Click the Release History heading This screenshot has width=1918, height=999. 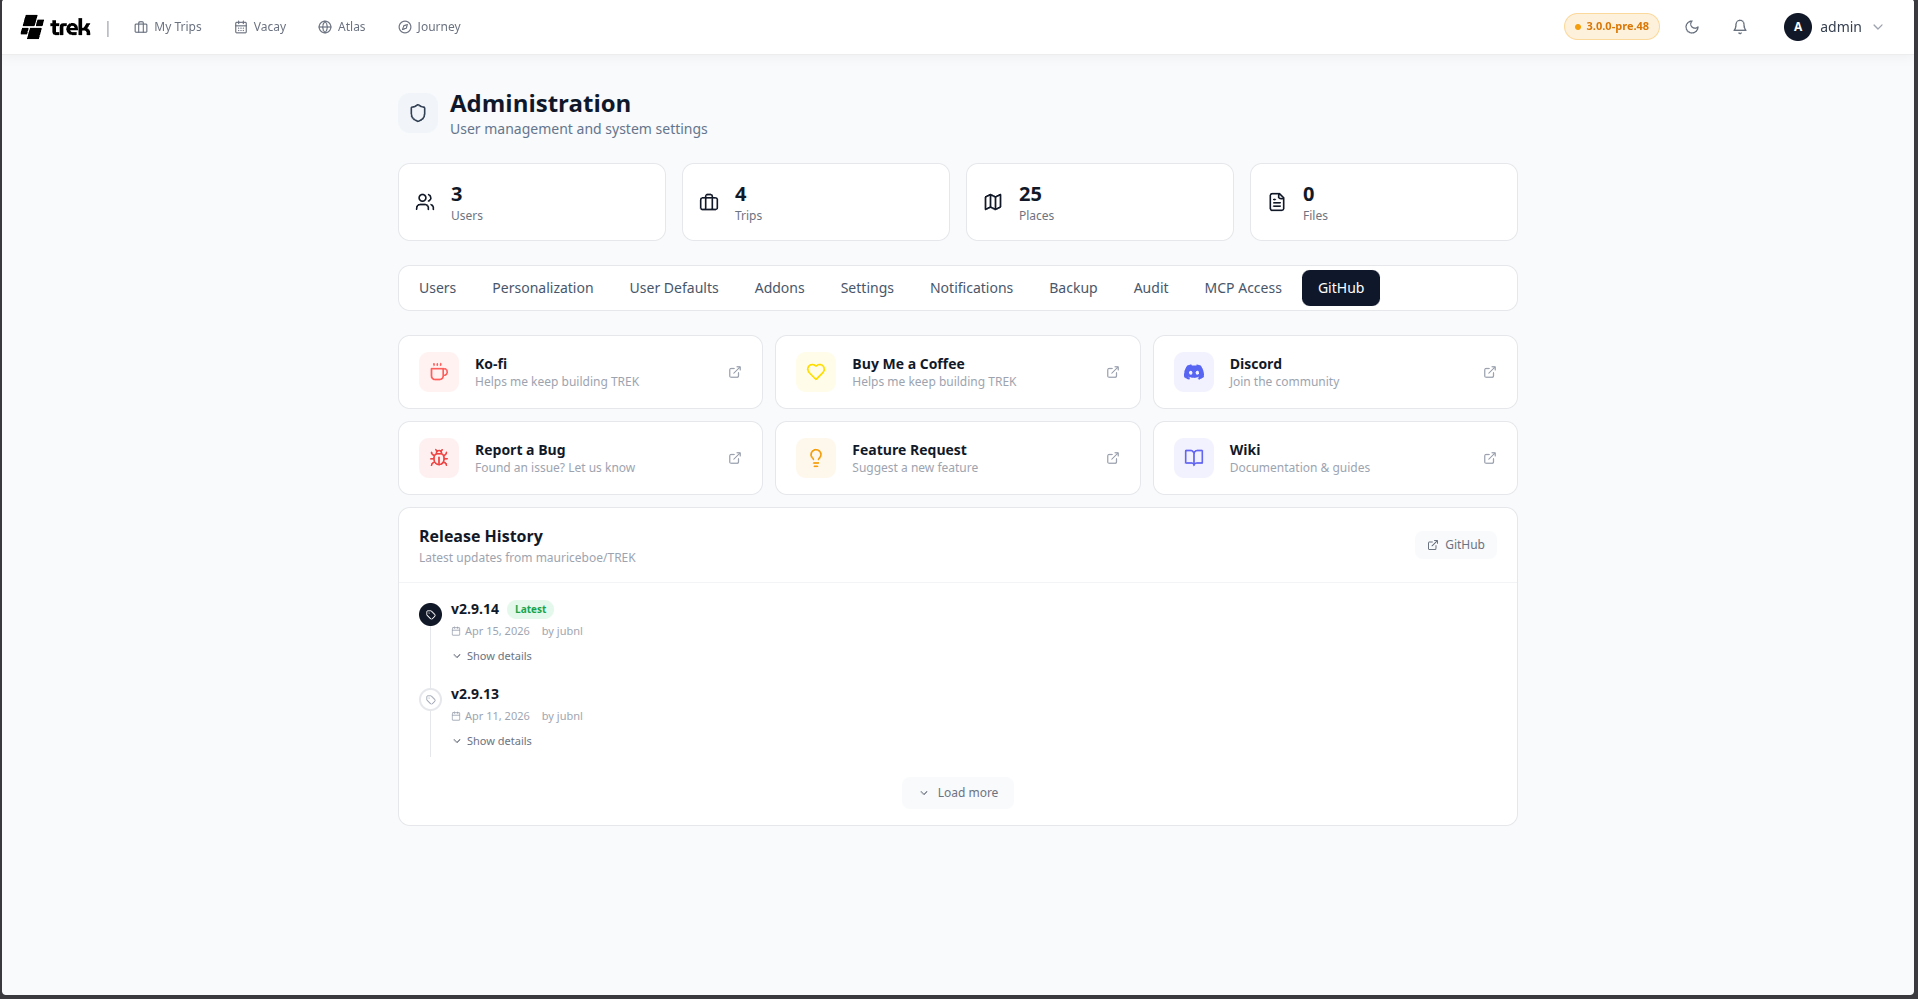[481, 536]
